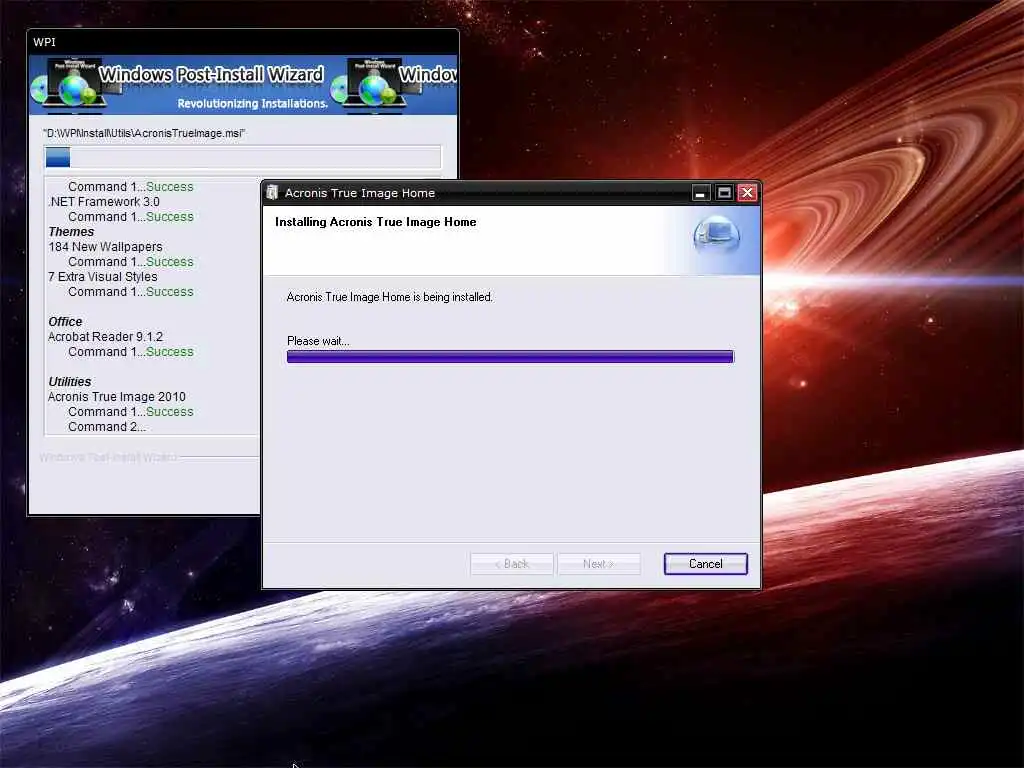Click Success under 184 New Wallpapers
Screen dimensions: 1024x768
click(x=170, y=262)
